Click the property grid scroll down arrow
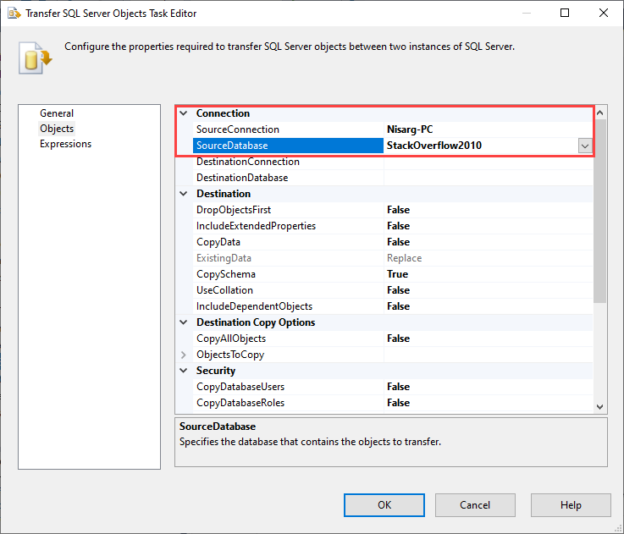The image size is (624, 534). click(600, 406)
